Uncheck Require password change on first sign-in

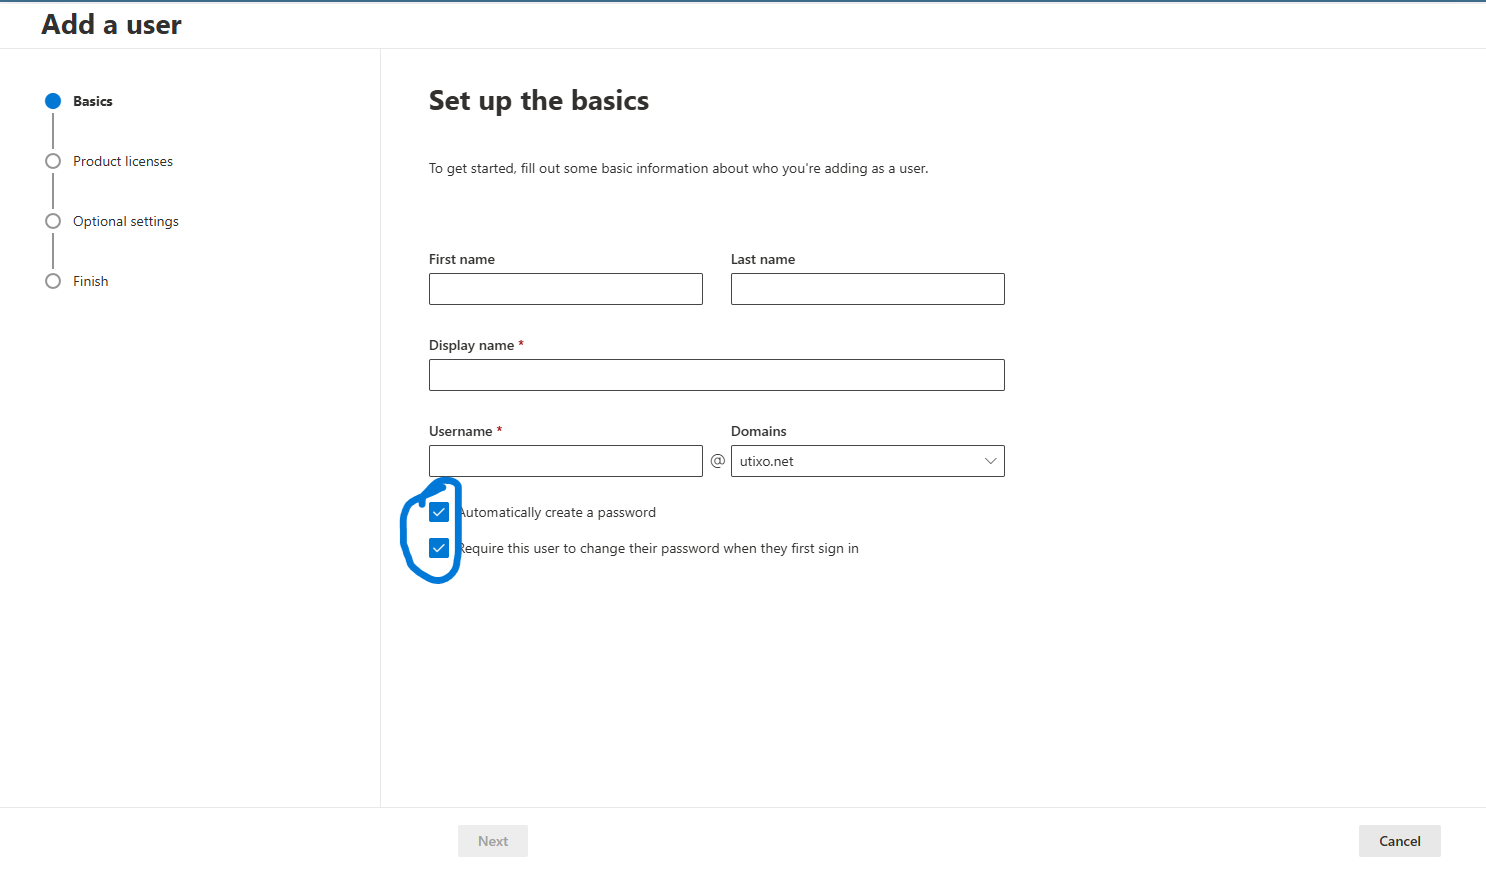click(439, 548)
